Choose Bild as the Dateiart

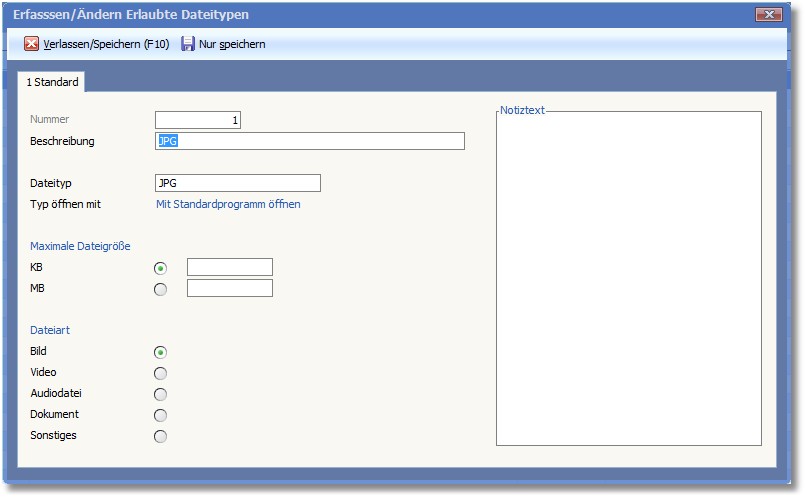point(160,352)
